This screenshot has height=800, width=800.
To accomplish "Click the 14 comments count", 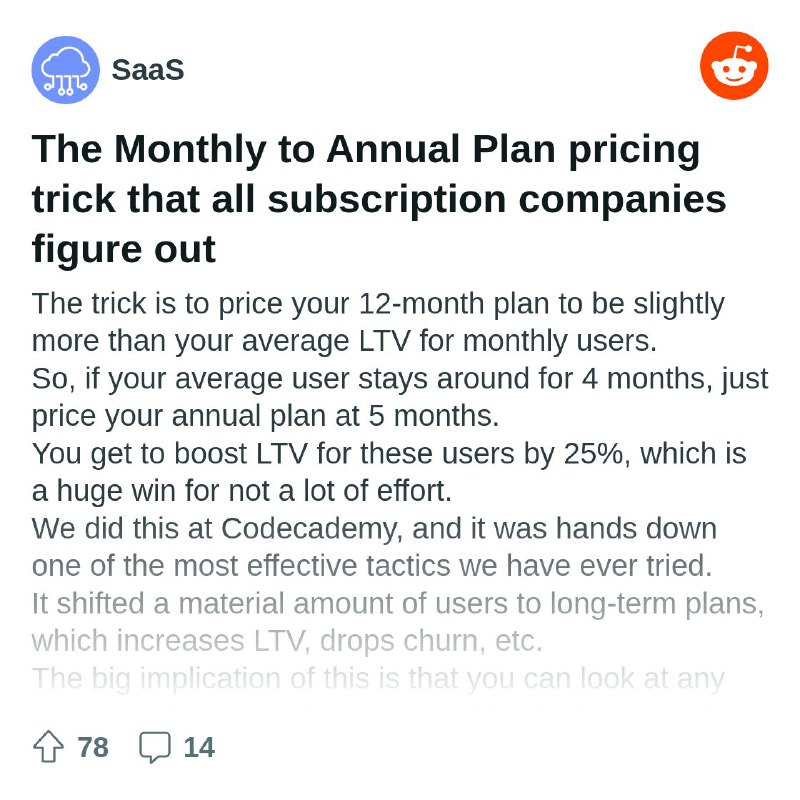I will (199, 747).
